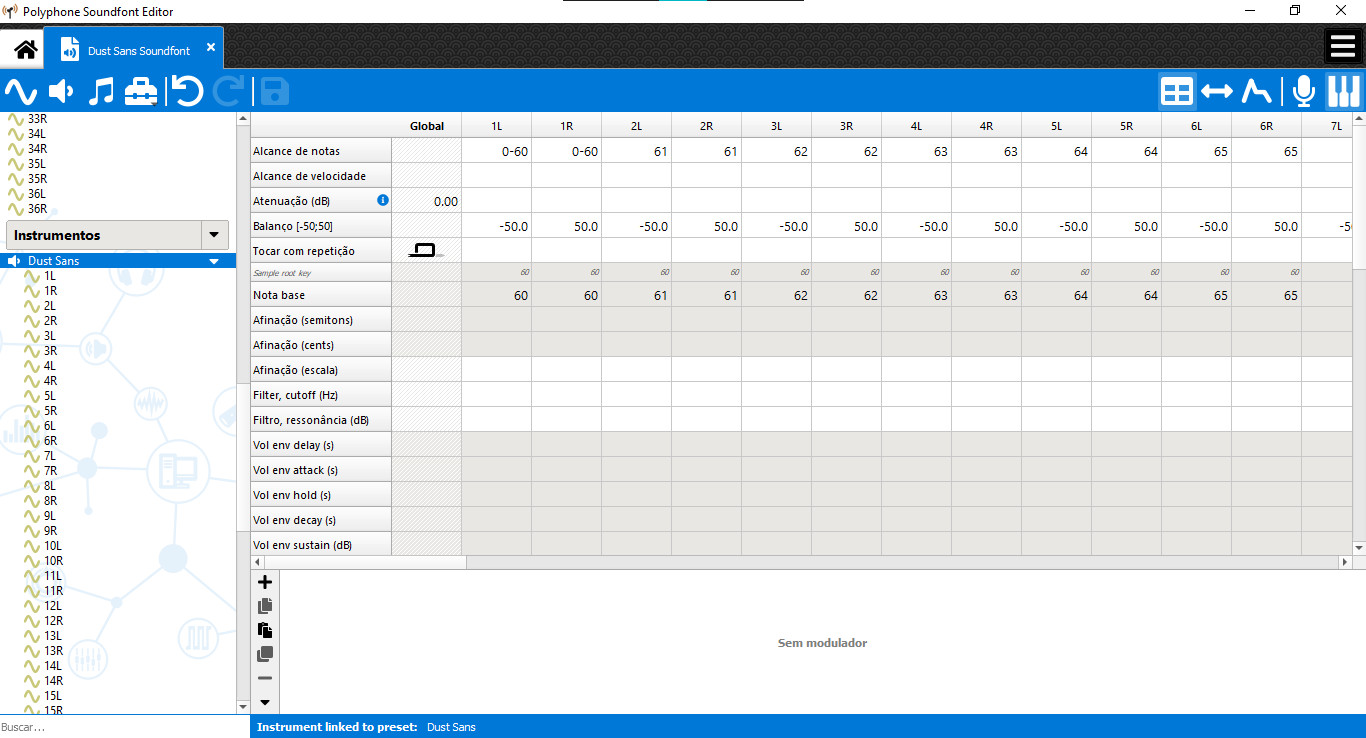Switch to the envelope editor view
The image size is (1366, 738).
point(1256,92)
